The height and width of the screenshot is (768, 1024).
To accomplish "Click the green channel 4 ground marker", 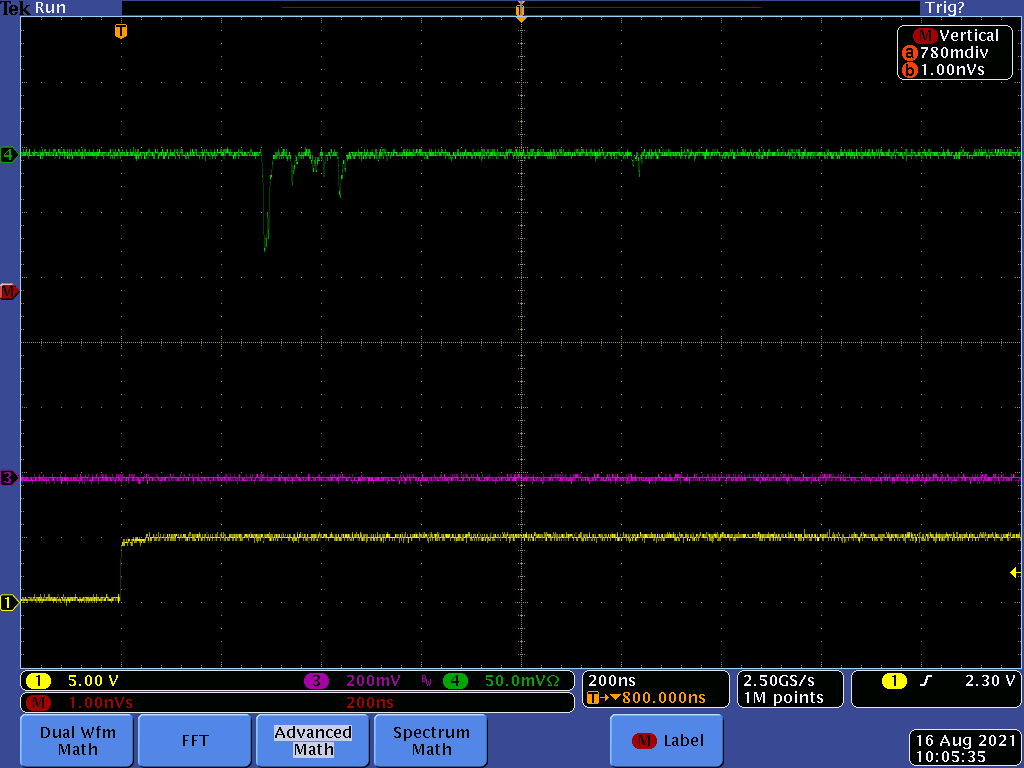I will point(9,155).
